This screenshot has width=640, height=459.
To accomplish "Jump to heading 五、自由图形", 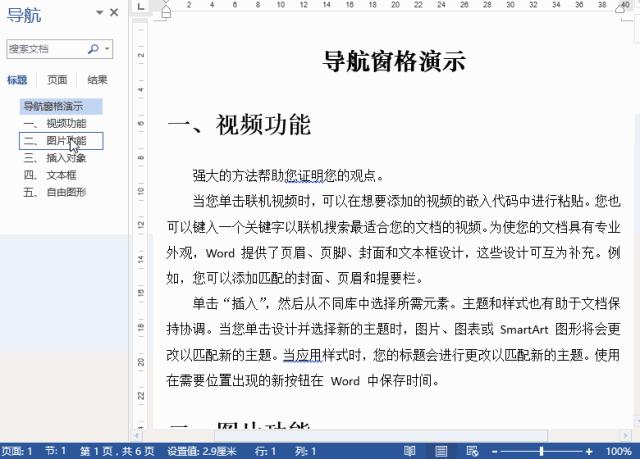I will pos(61,192).
